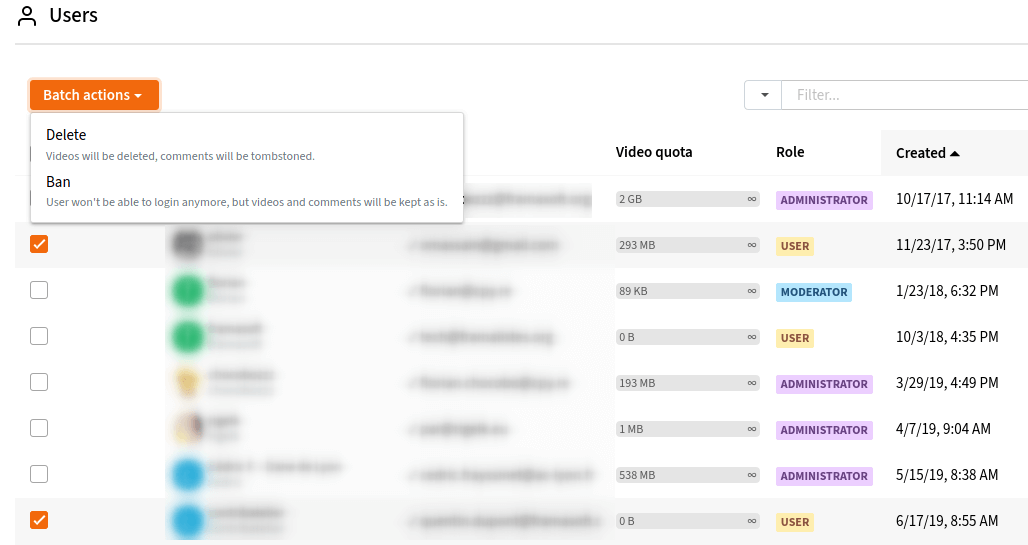
Task: Click the avatar in the 1 MB quota row
Action: pos(186,429)
